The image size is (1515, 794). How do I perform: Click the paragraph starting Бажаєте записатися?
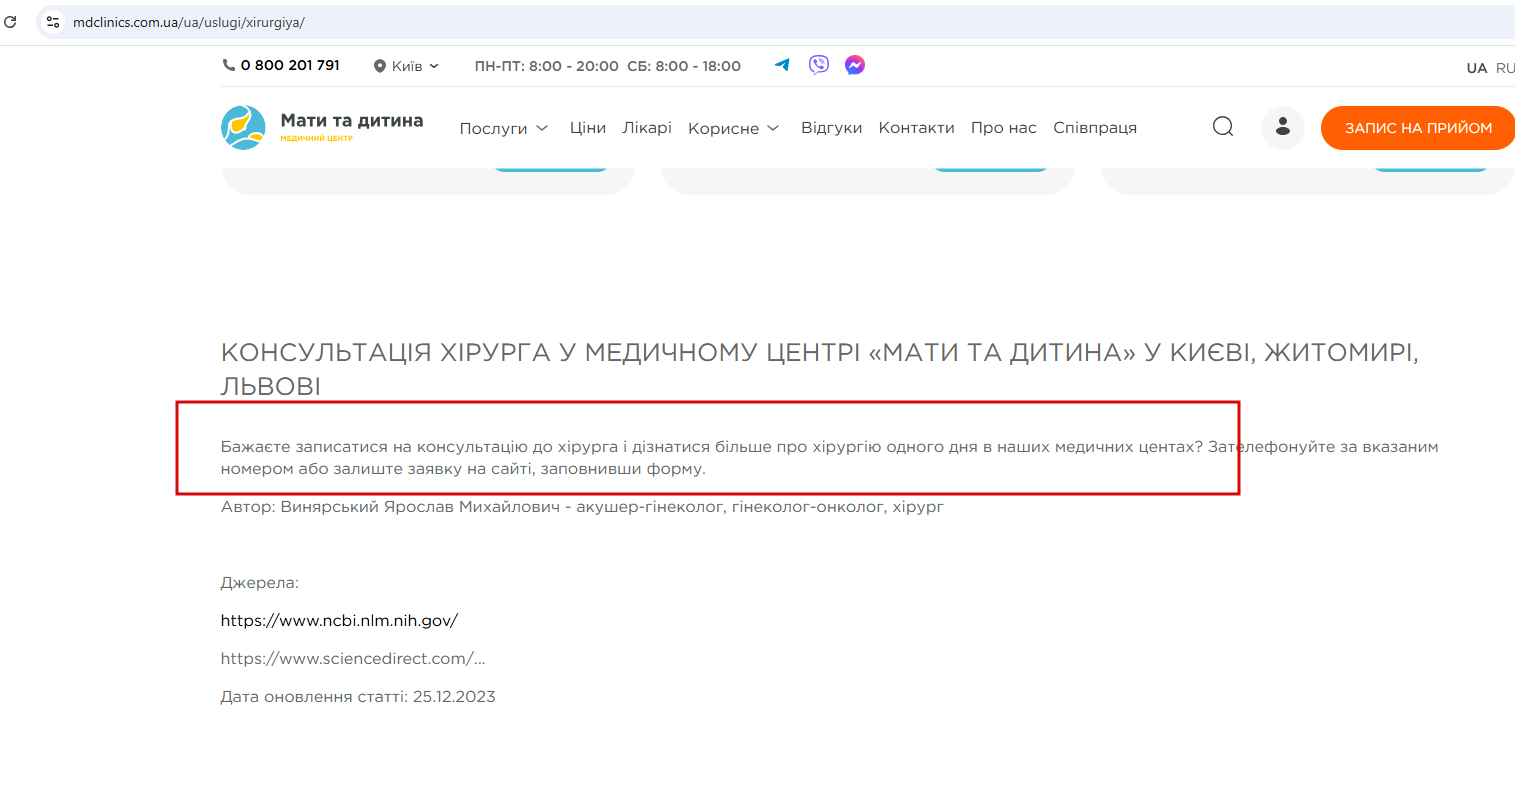click(829, 457)
